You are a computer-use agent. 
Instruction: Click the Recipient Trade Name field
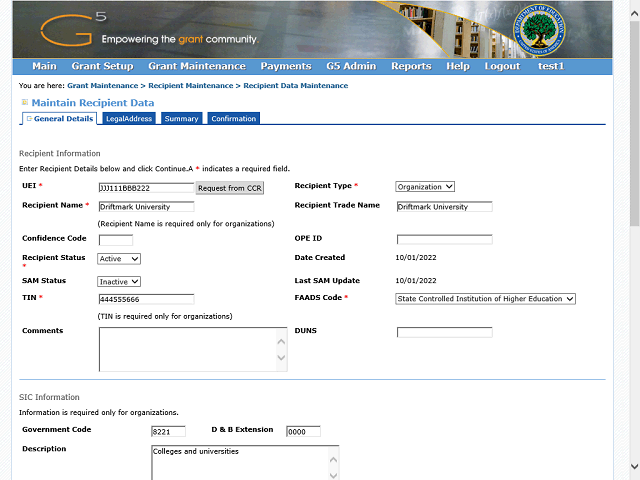(x=444, y=207)
